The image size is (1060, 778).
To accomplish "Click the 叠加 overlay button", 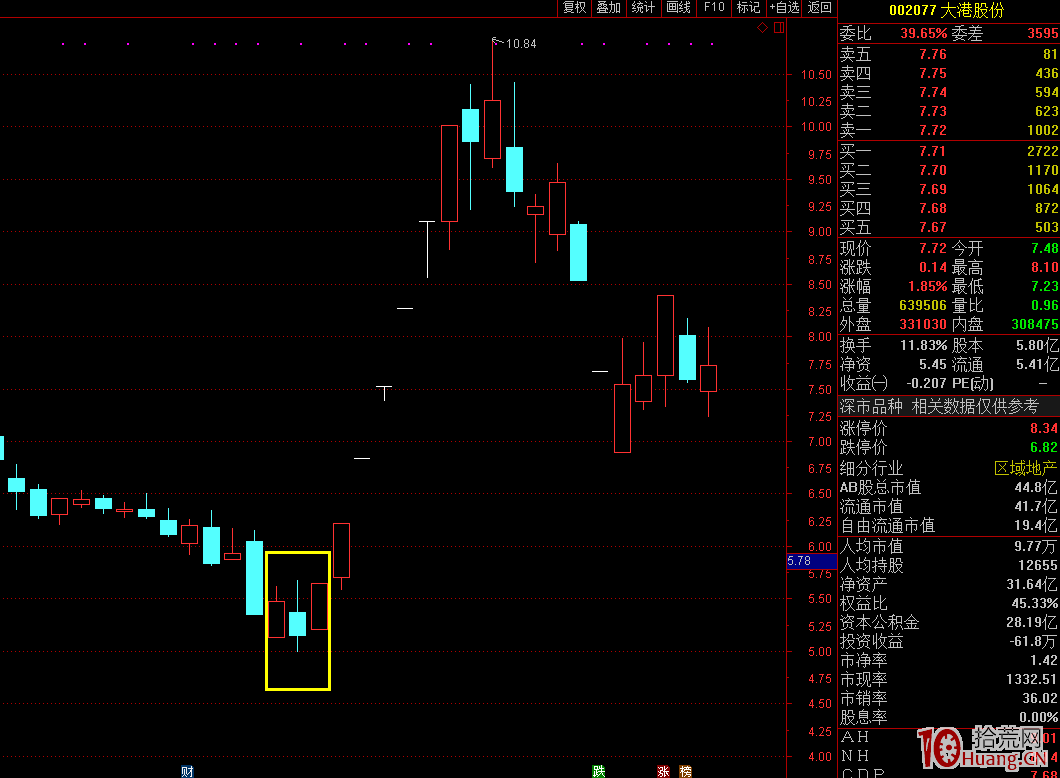I will point(608,7).
